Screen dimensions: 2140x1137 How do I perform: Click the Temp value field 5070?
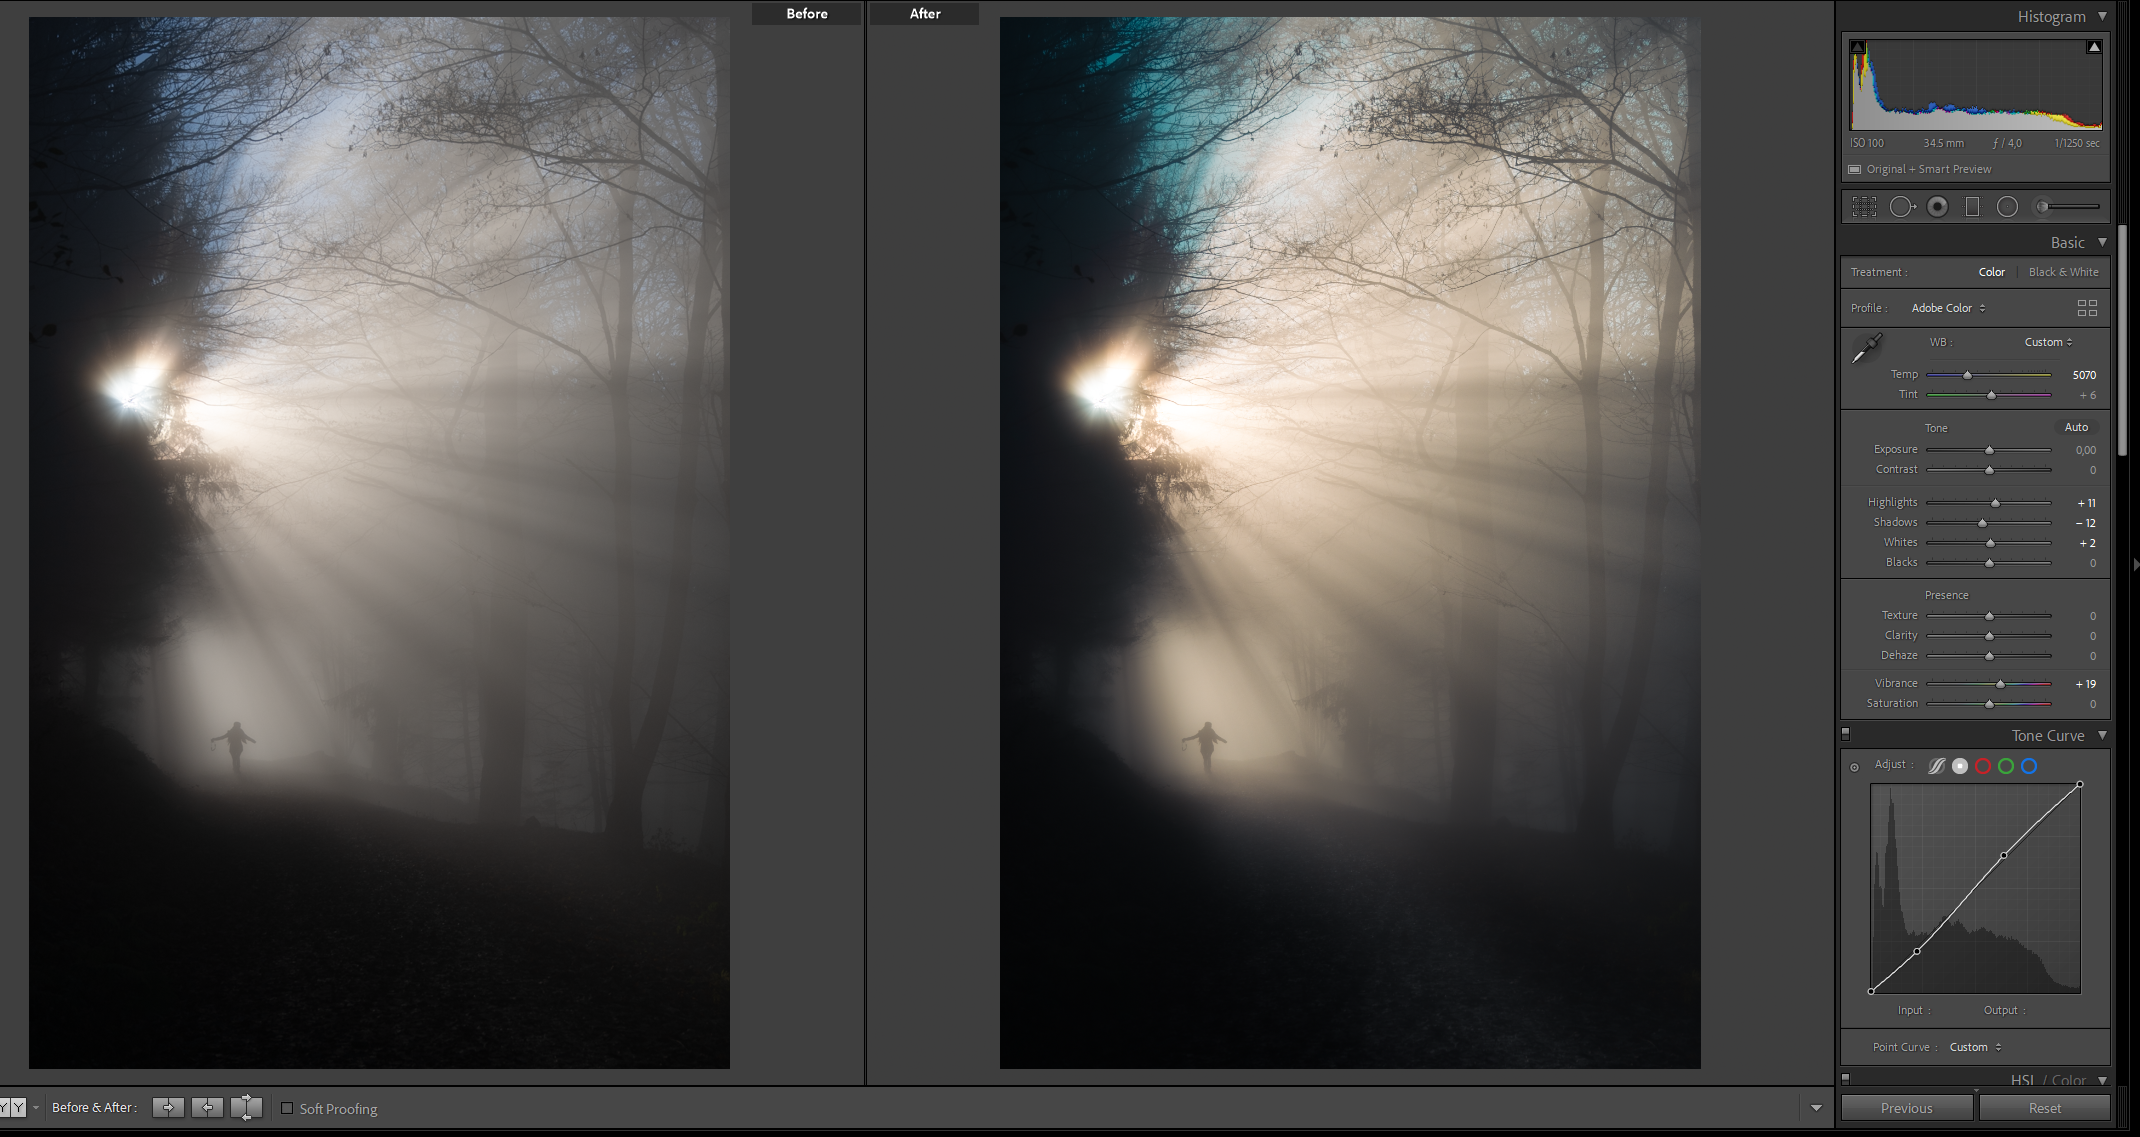click(x=2084, y=375)
